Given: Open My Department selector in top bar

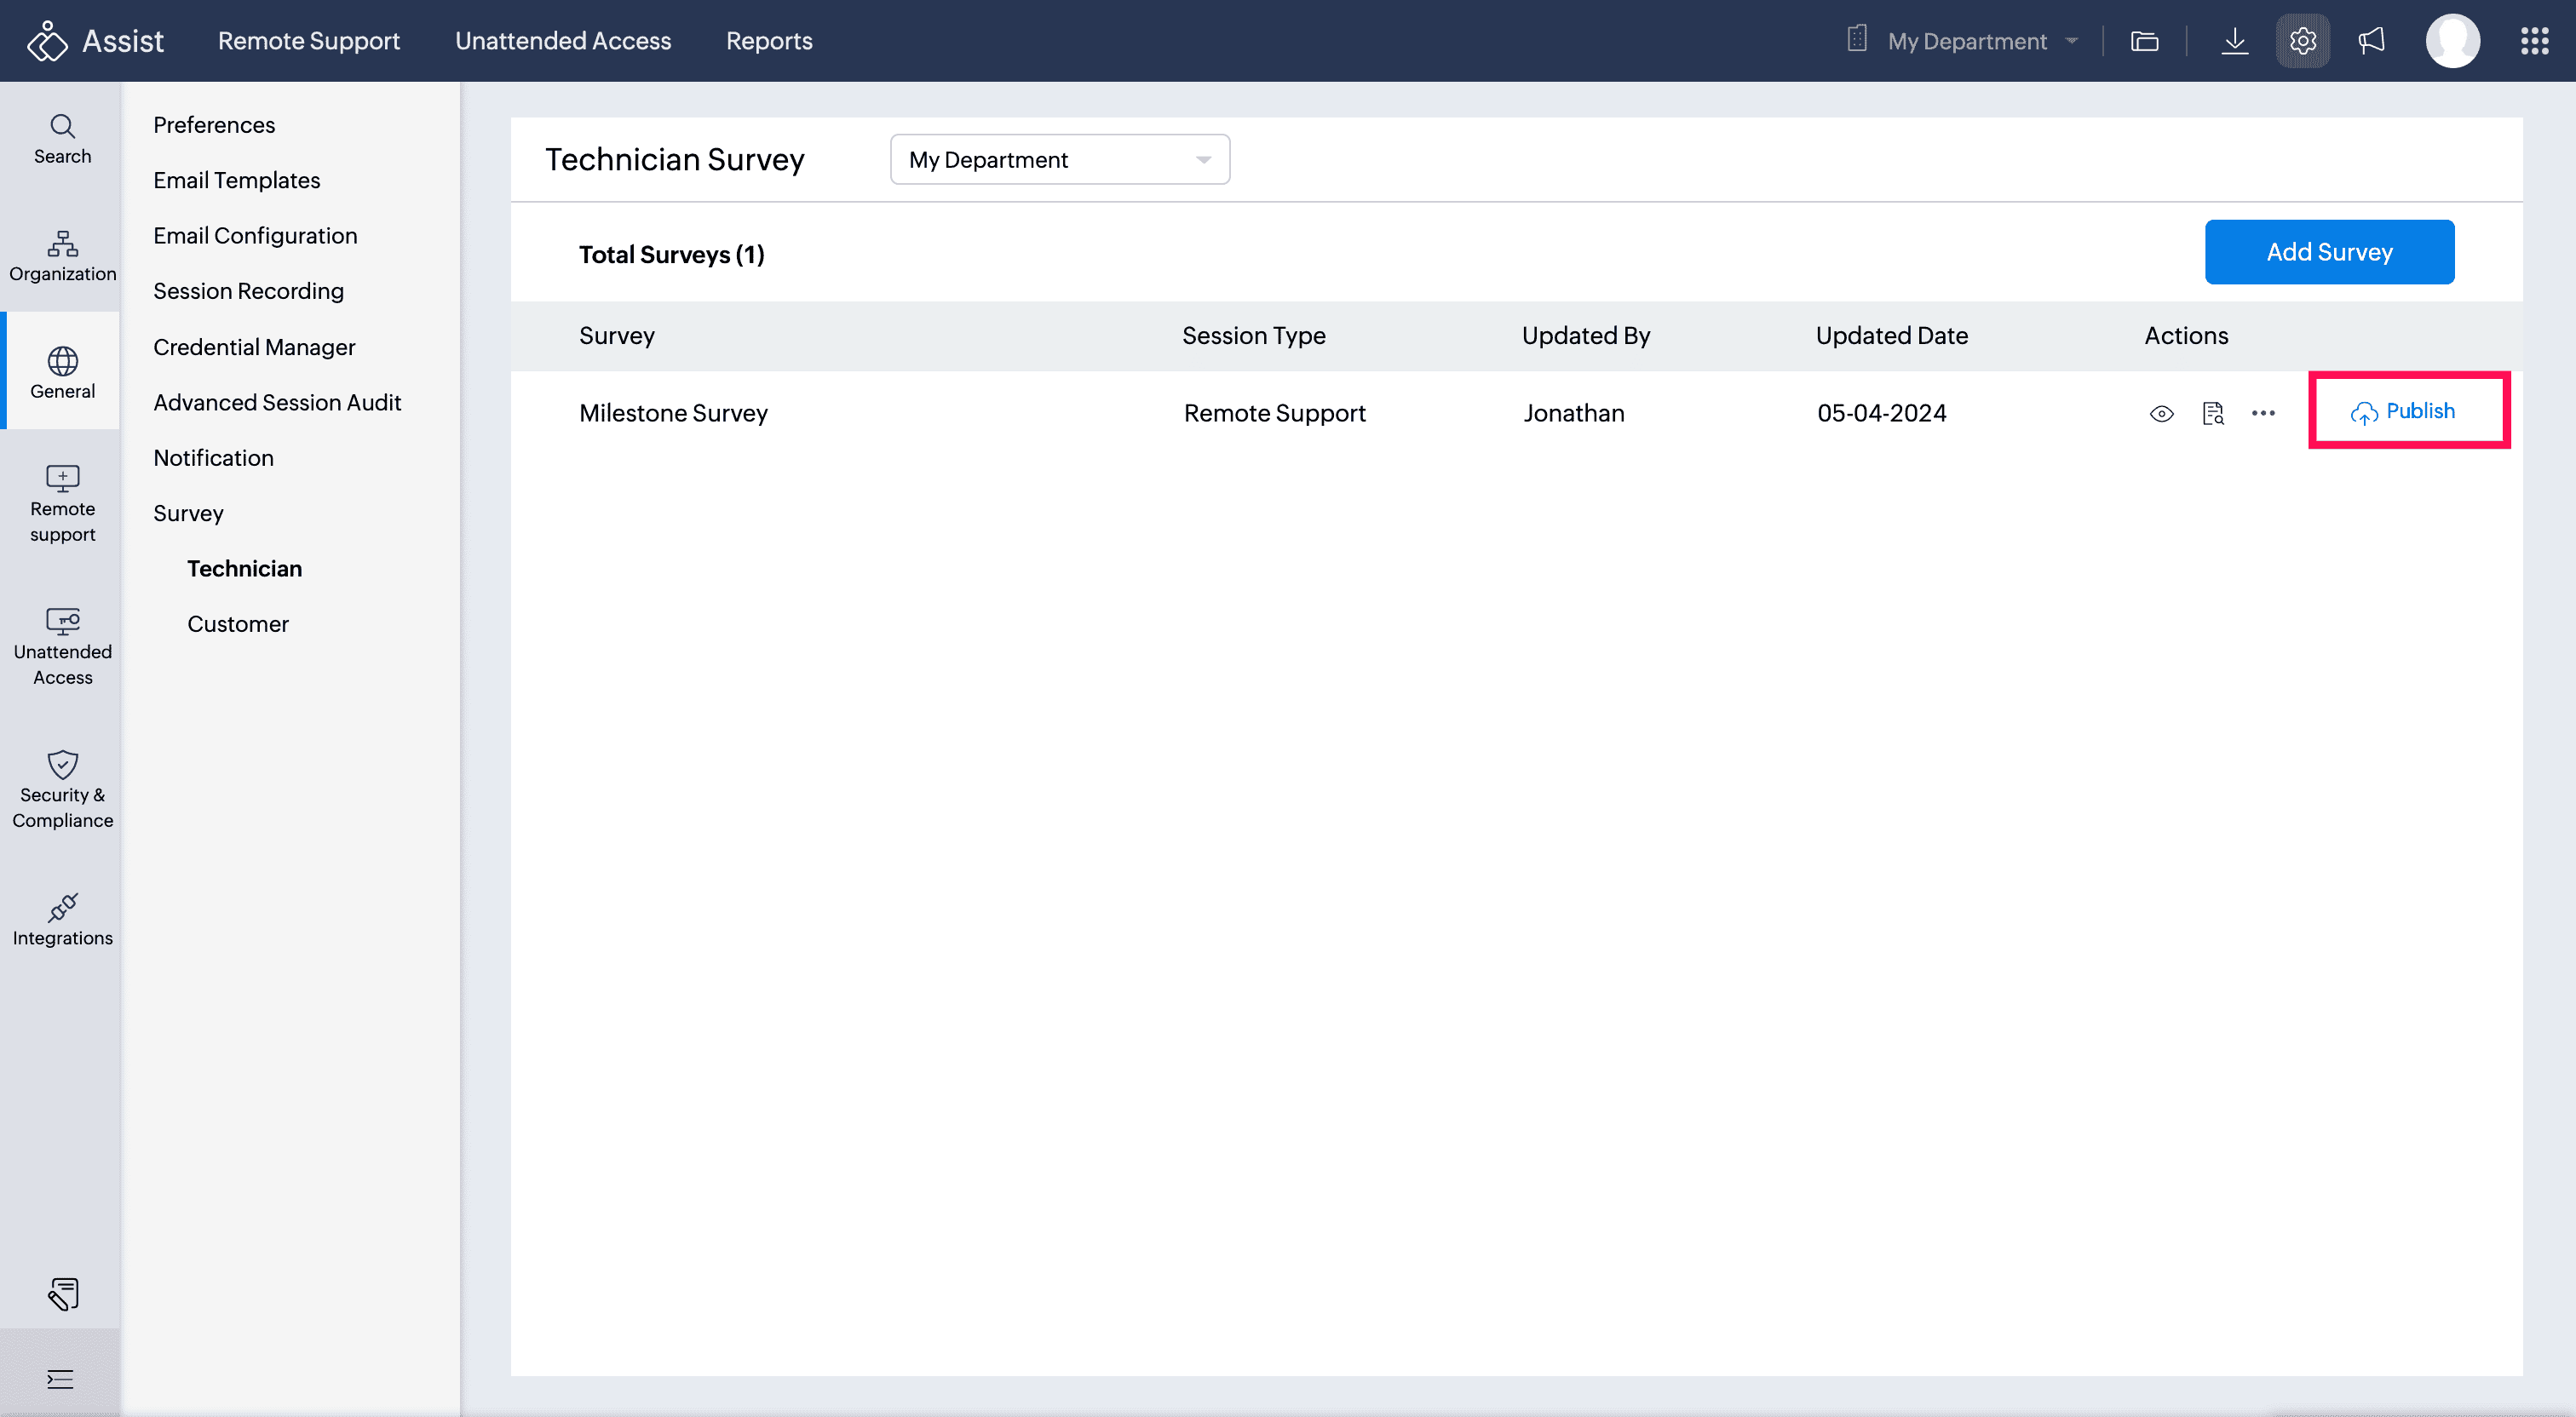Looking at the screenshot, I should pyautogui.click(x=1964, y=41).
